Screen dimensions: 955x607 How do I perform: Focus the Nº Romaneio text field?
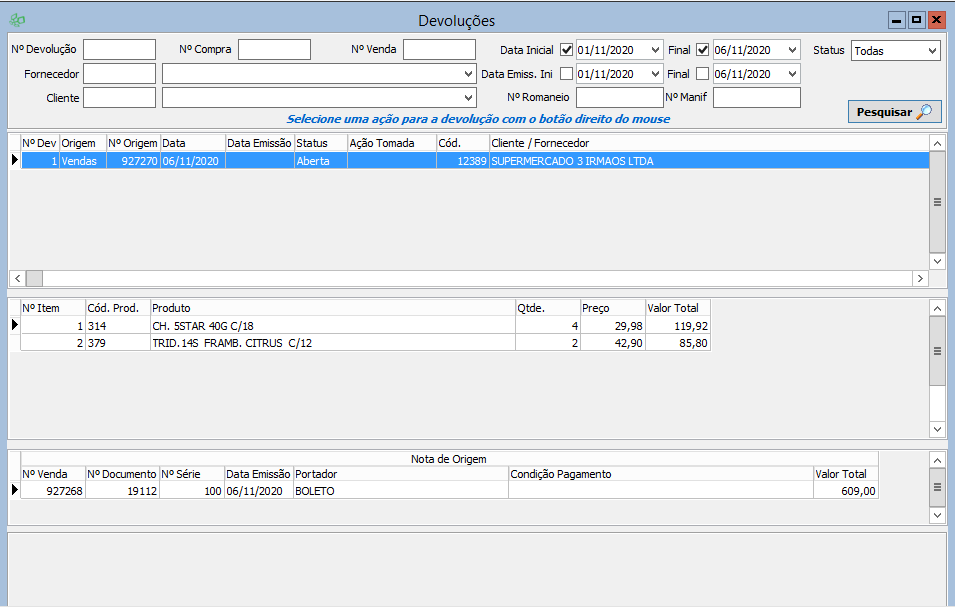click(x=619, y=98)
